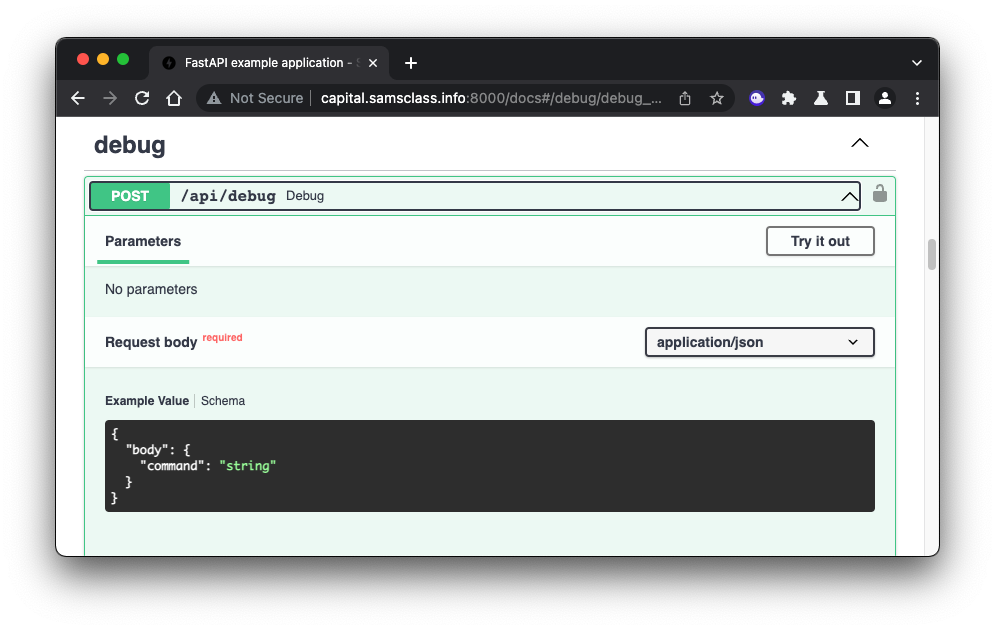Collapse the debug section chevron
995x630 pixels.
859,144
